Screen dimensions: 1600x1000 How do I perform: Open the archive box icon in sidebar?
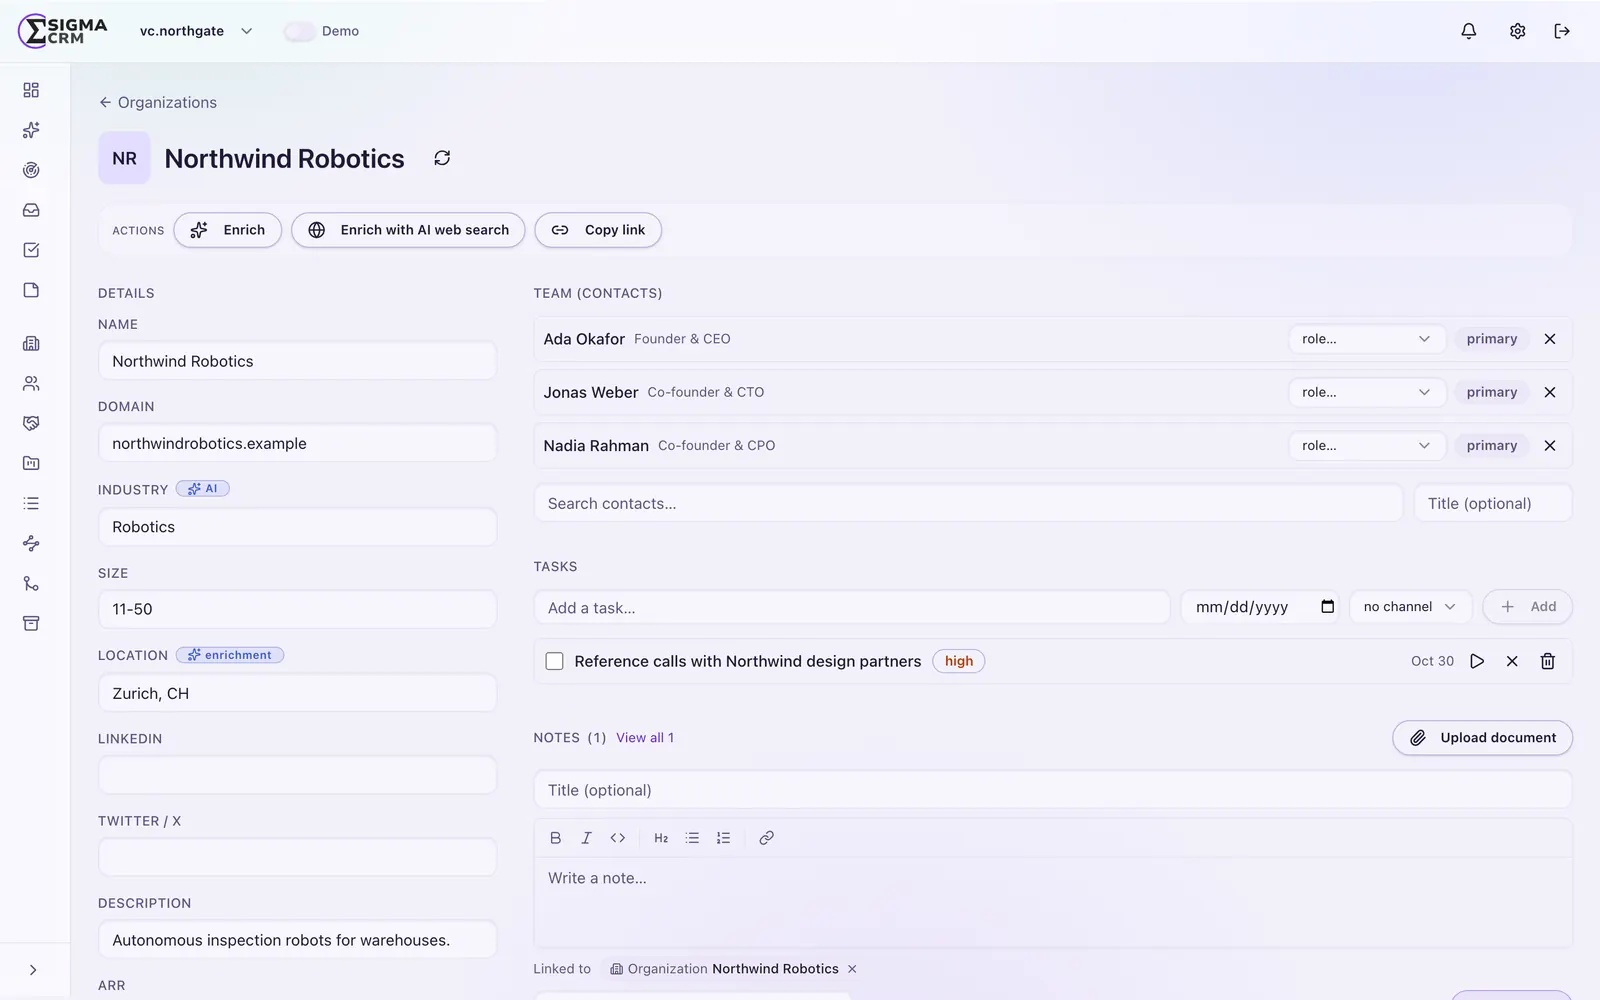tap(31, 623)
